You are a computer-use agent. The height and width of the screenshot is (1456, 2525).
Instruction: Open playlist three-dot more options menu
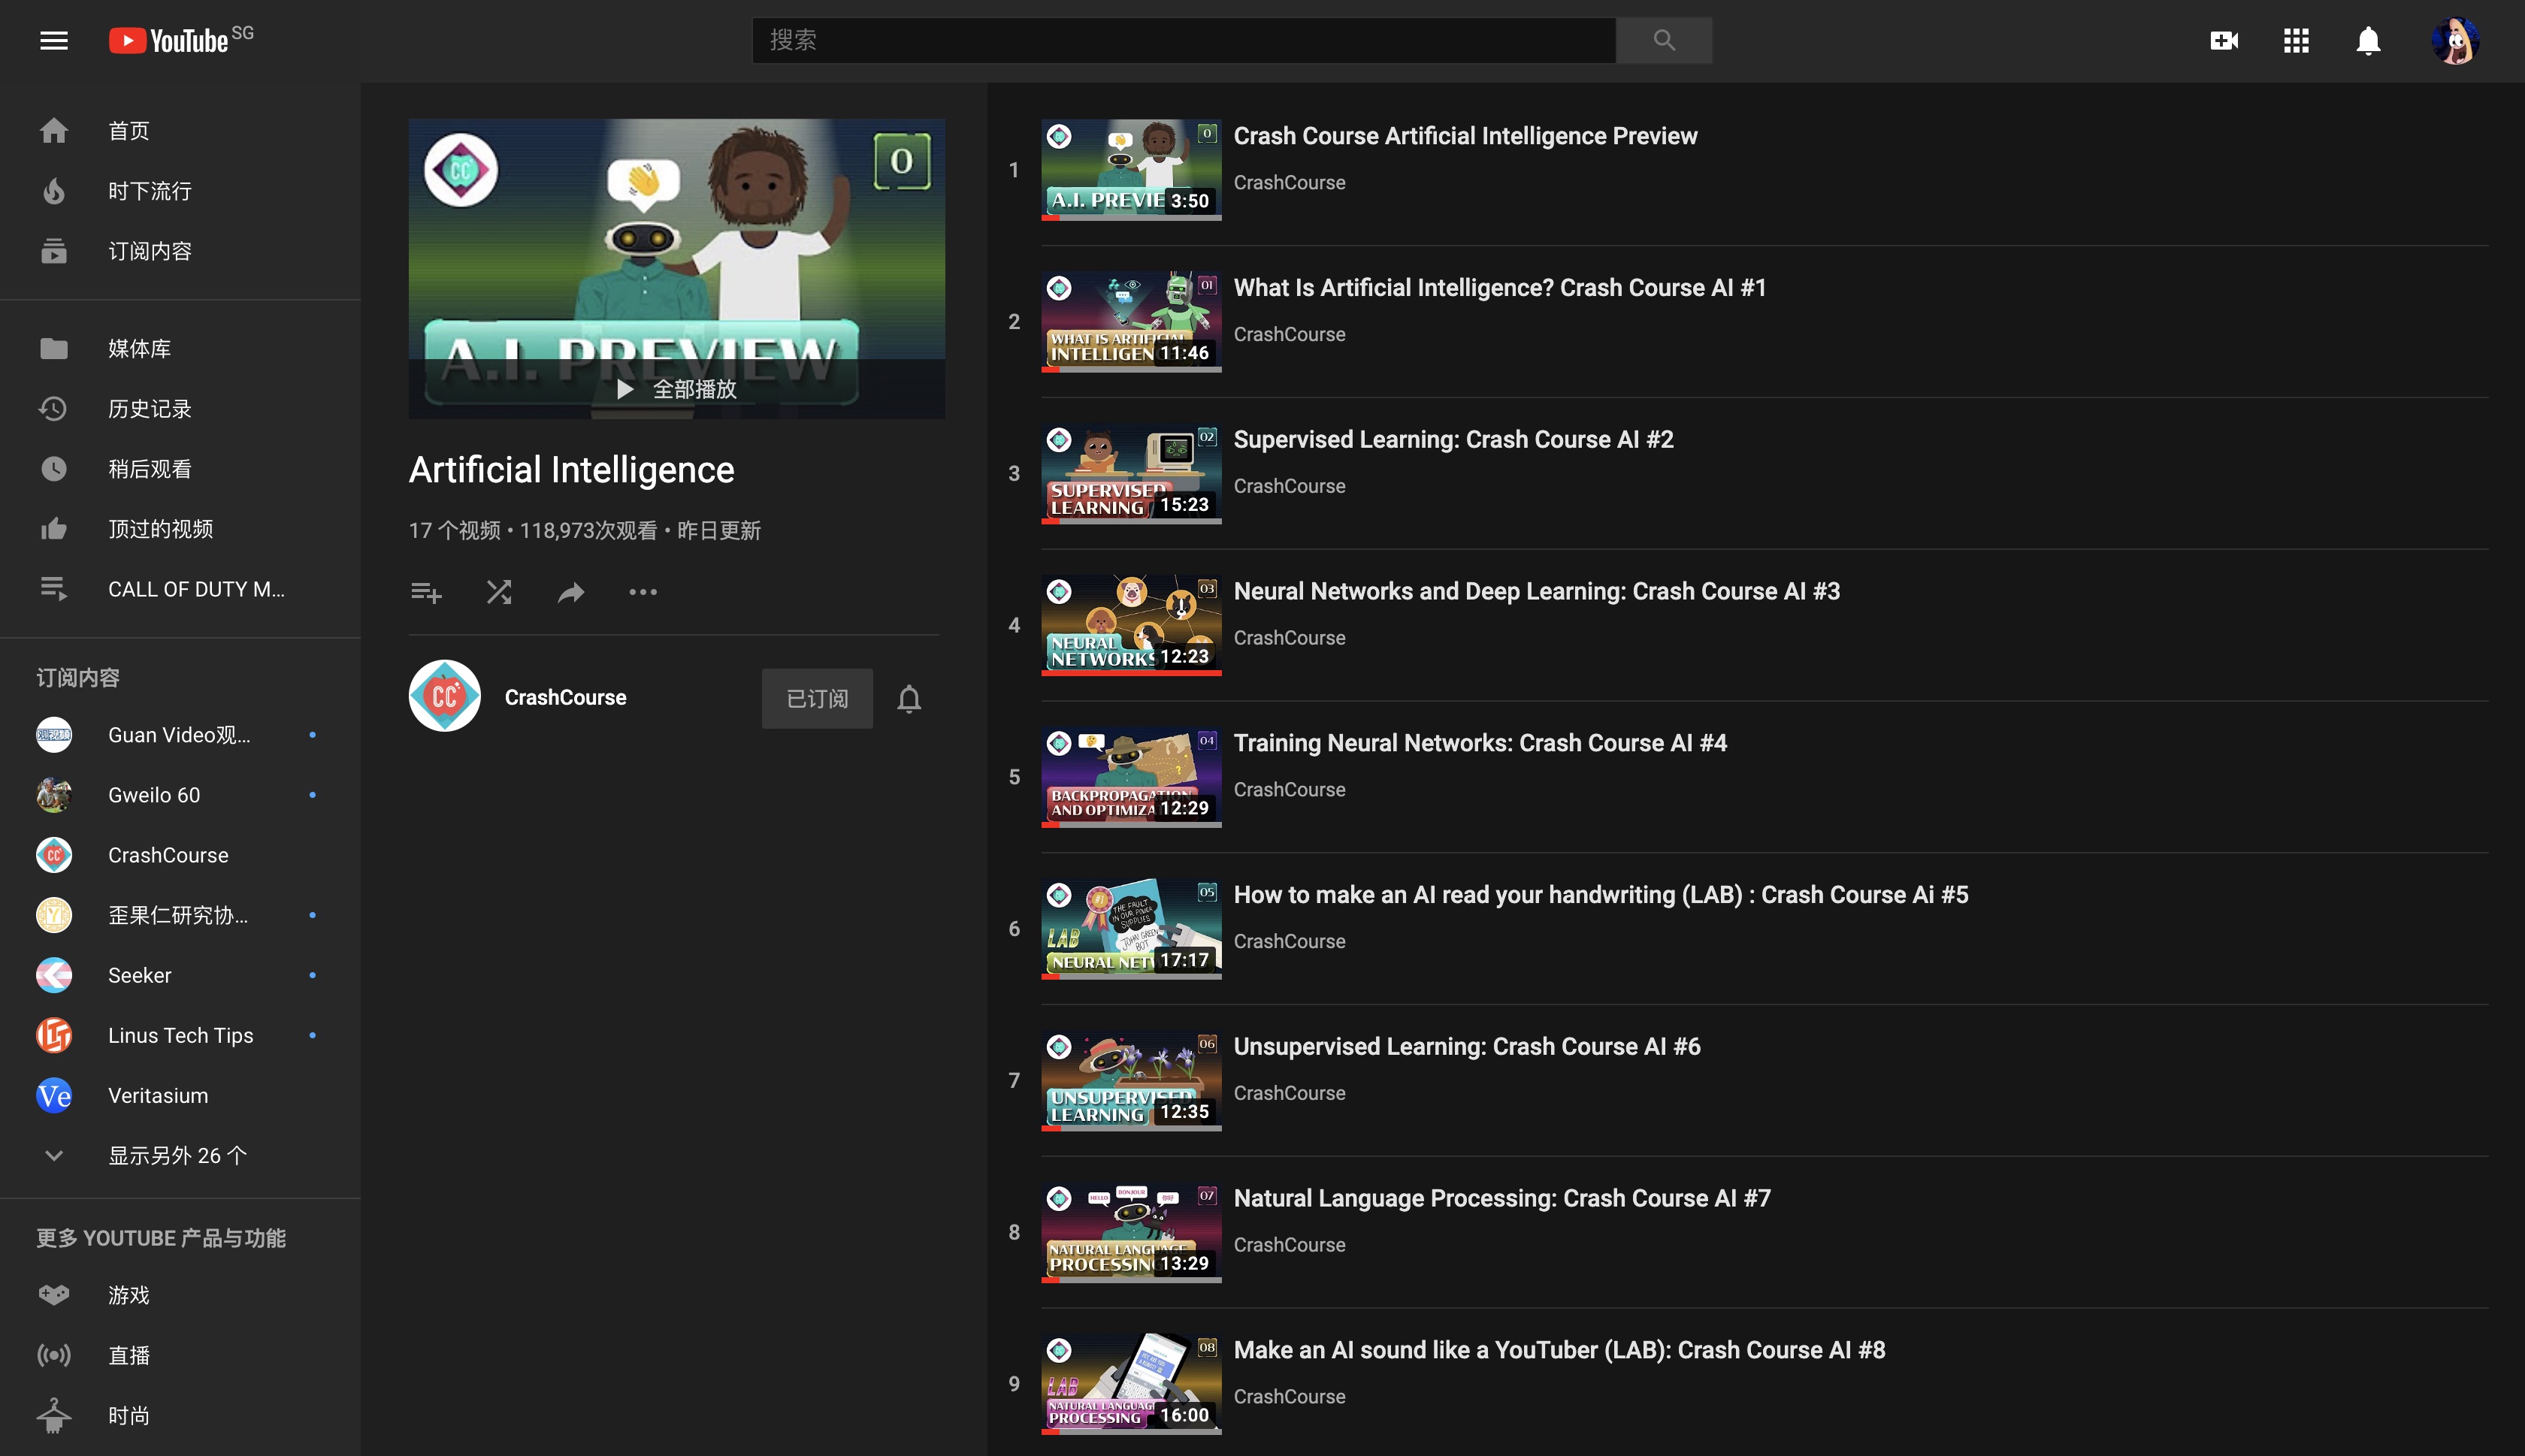(x=643, y=592)
